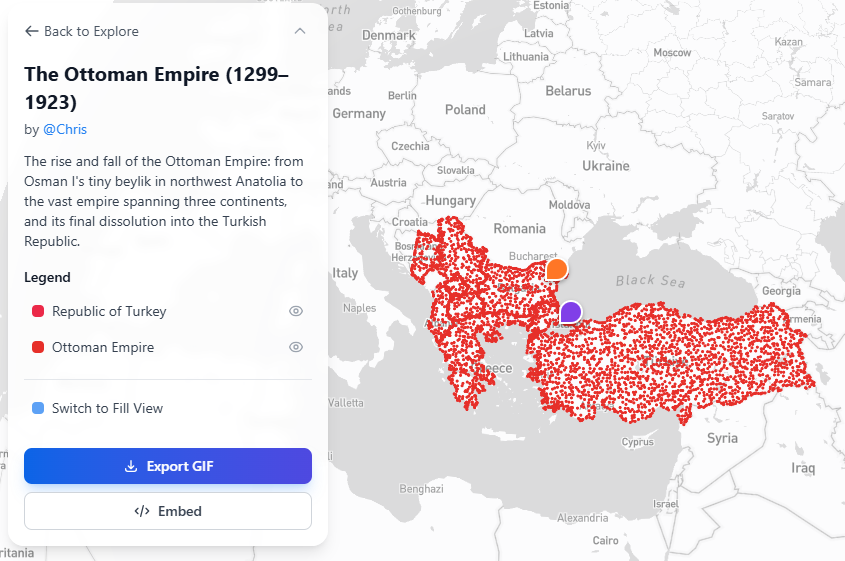Click the Samara label on map
The width and height of the screenshot is (845, 561).
813,82
